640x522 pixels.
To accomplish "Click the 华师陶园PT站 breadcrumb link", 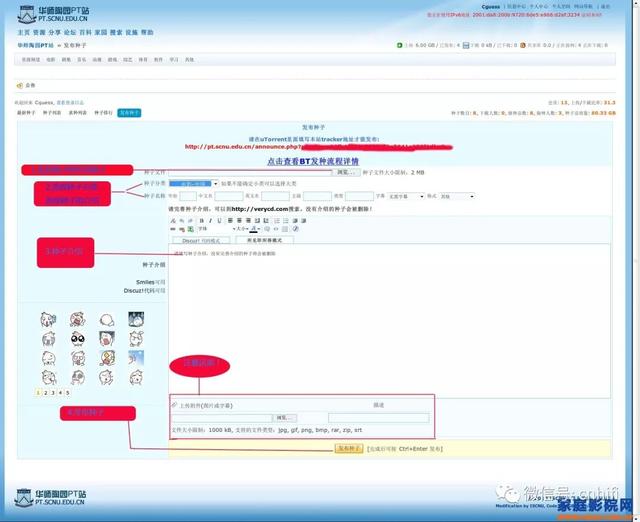I will (36, 45).
